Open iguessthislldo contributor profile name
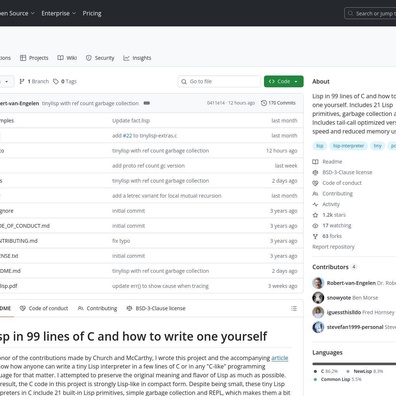The width and height of the screenshot is (396, 396). tap(344, 312)
